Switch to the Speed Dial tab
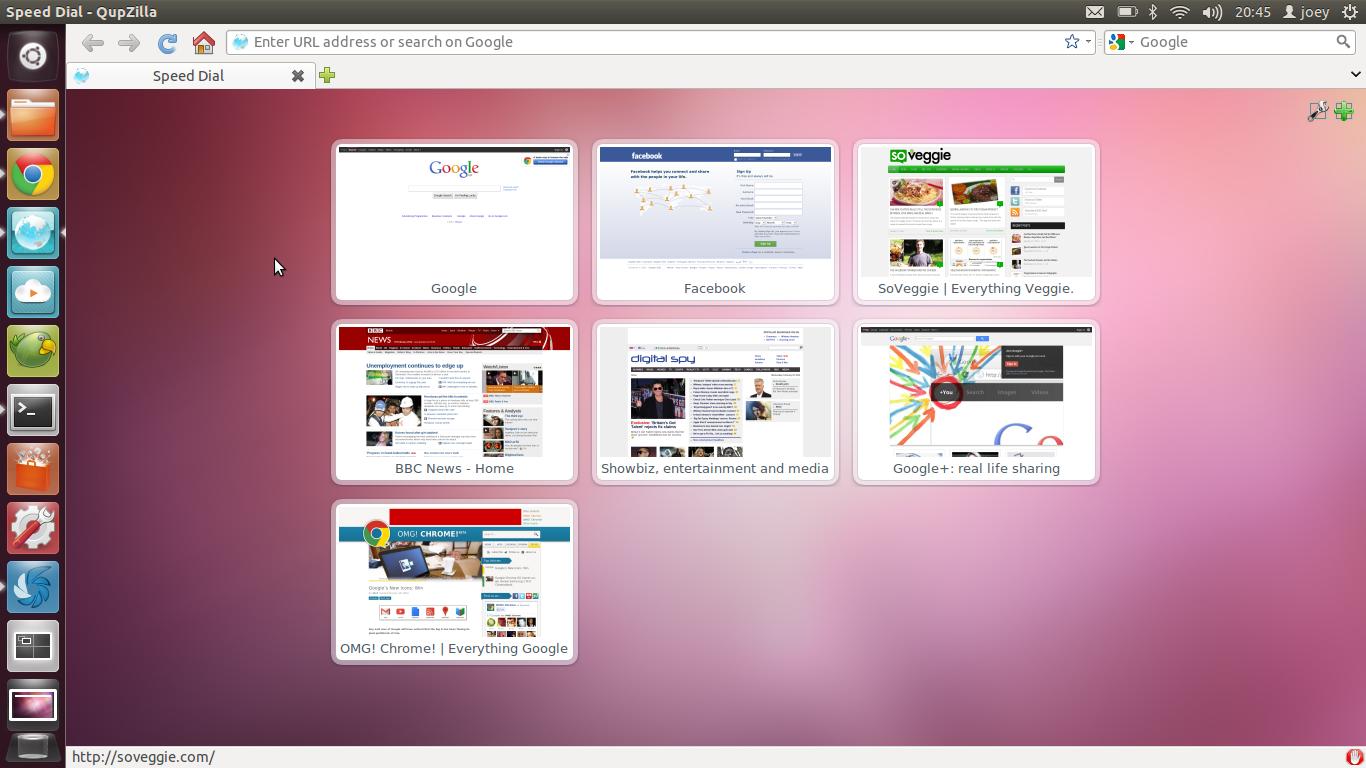The image size is (1366, 768). (x=188, y=75)
